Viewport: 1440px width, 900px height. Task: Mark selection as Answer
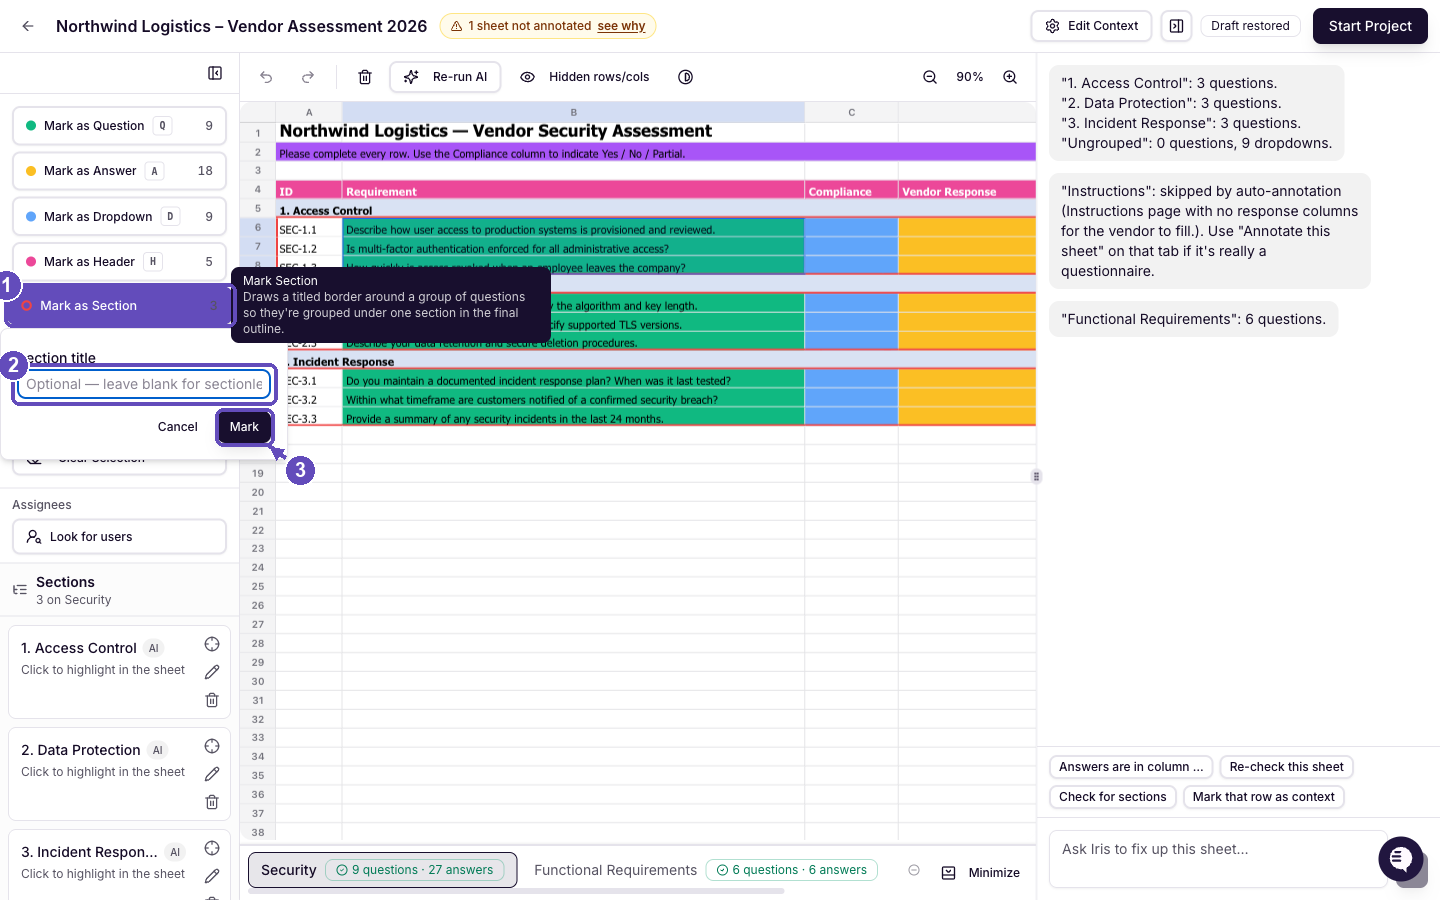point(119,171)
